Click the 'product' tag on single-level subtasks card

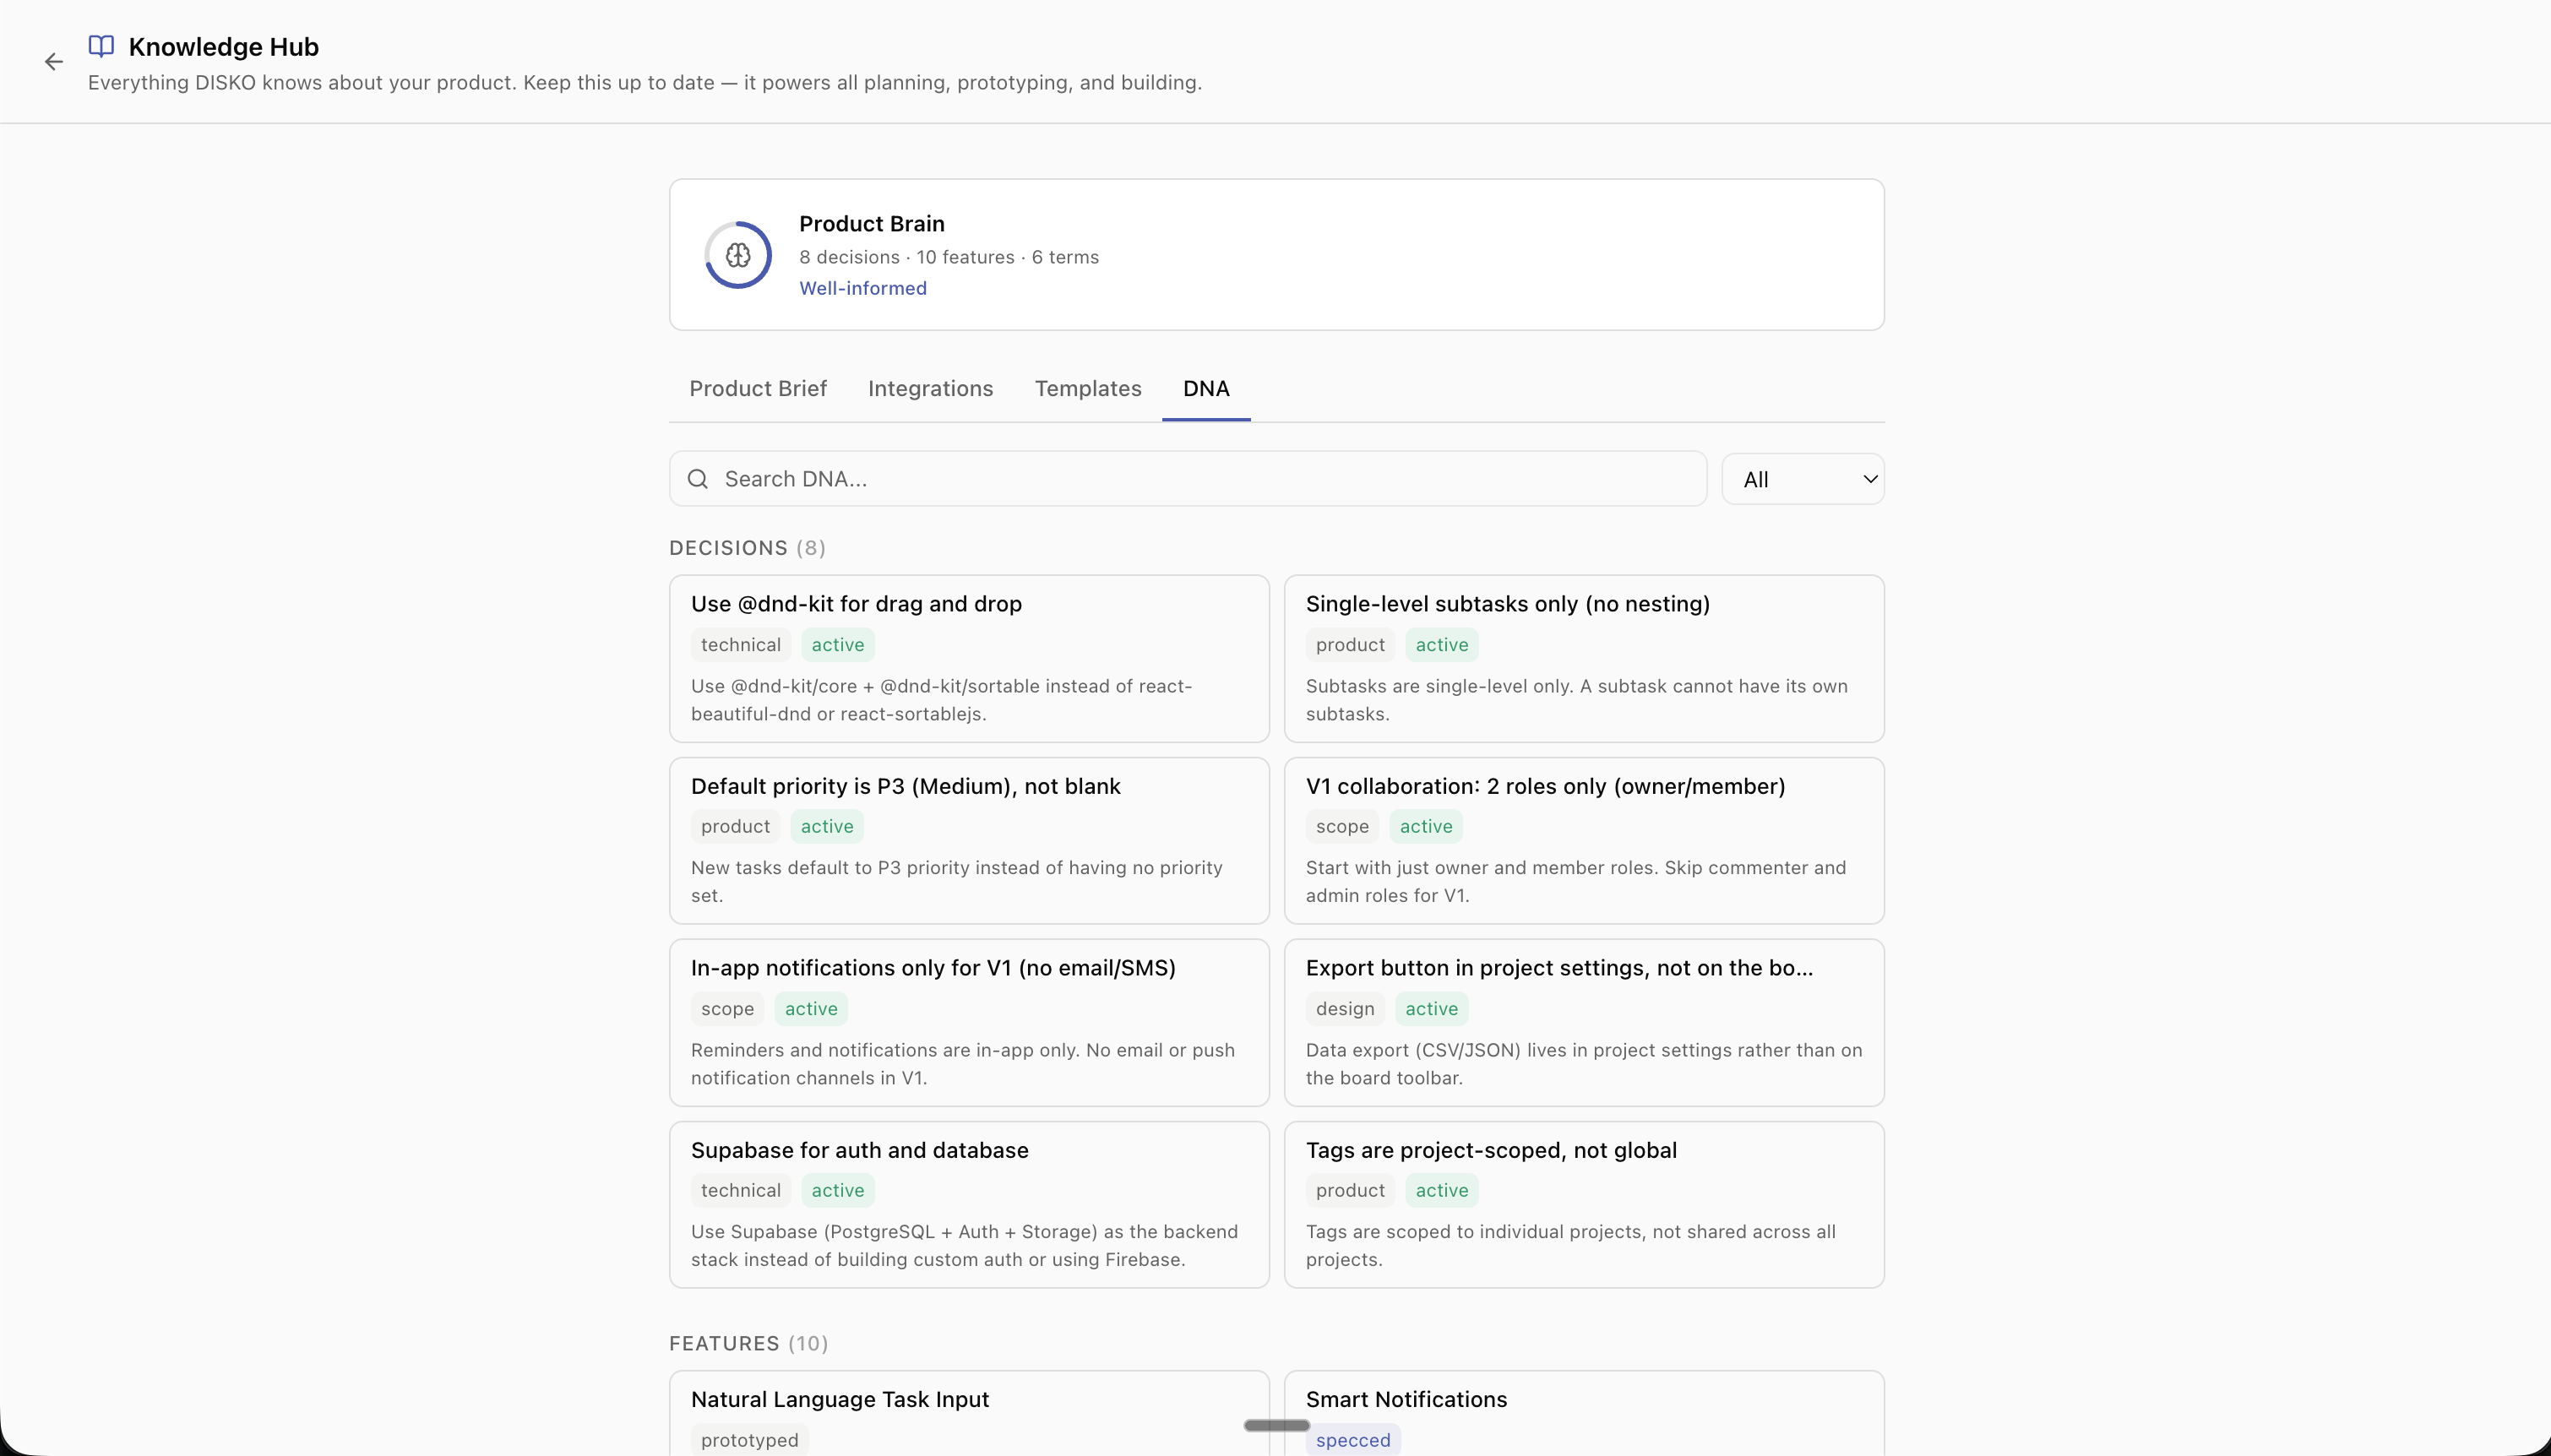point(1349,644)
